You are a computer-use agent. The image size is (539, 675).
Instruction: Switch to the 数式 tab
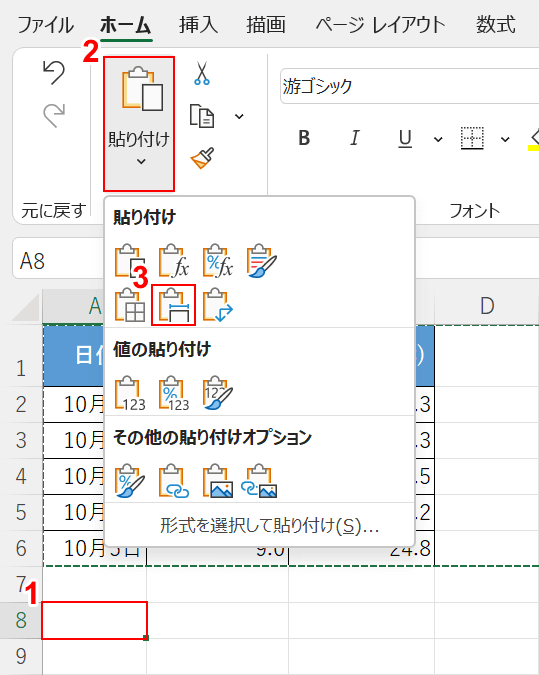pyautogui.click(x=496, y=25)
